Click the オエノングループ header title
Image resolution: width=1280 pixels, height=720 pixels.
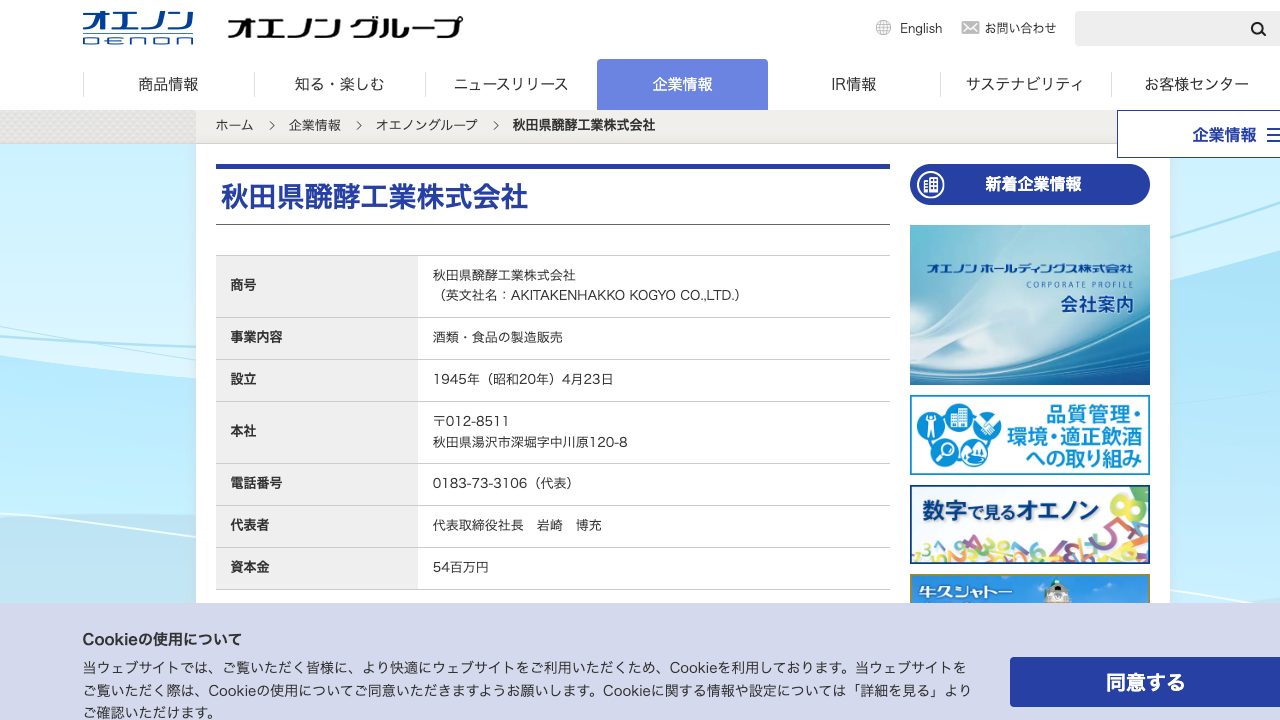(345, 28)
